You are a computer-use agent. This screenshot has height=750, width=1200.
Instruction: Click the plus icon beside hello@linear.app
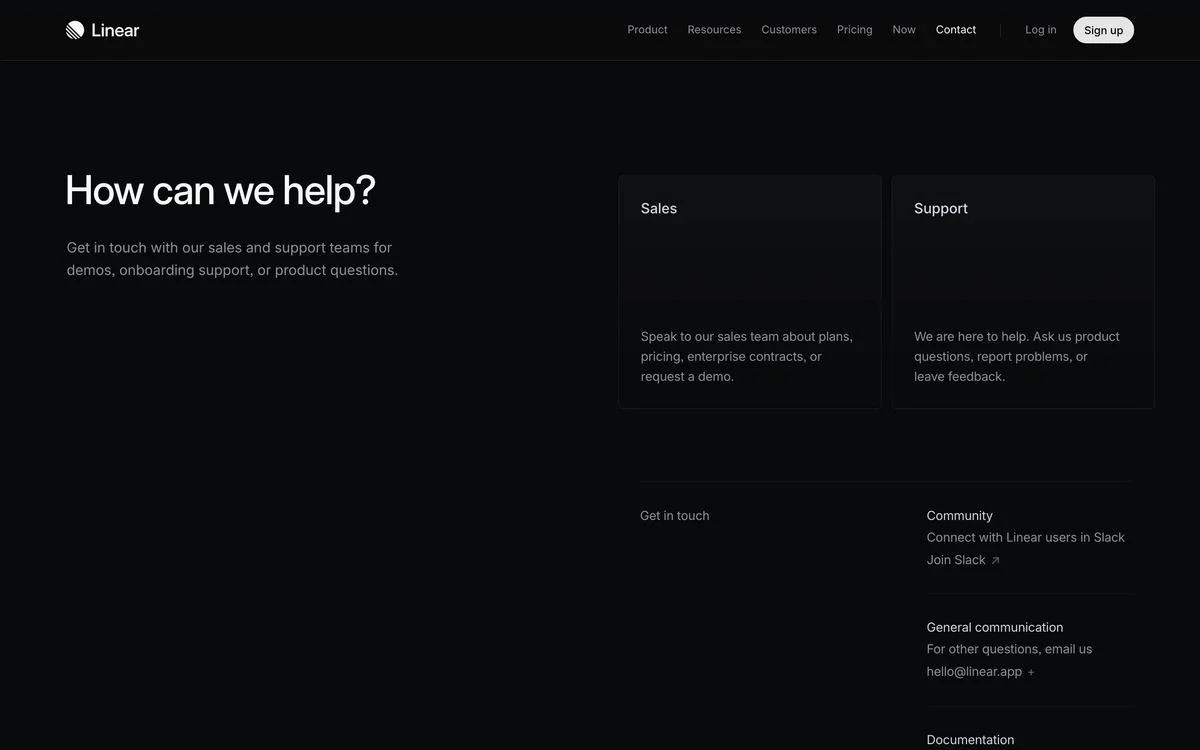coord(1031,672)
